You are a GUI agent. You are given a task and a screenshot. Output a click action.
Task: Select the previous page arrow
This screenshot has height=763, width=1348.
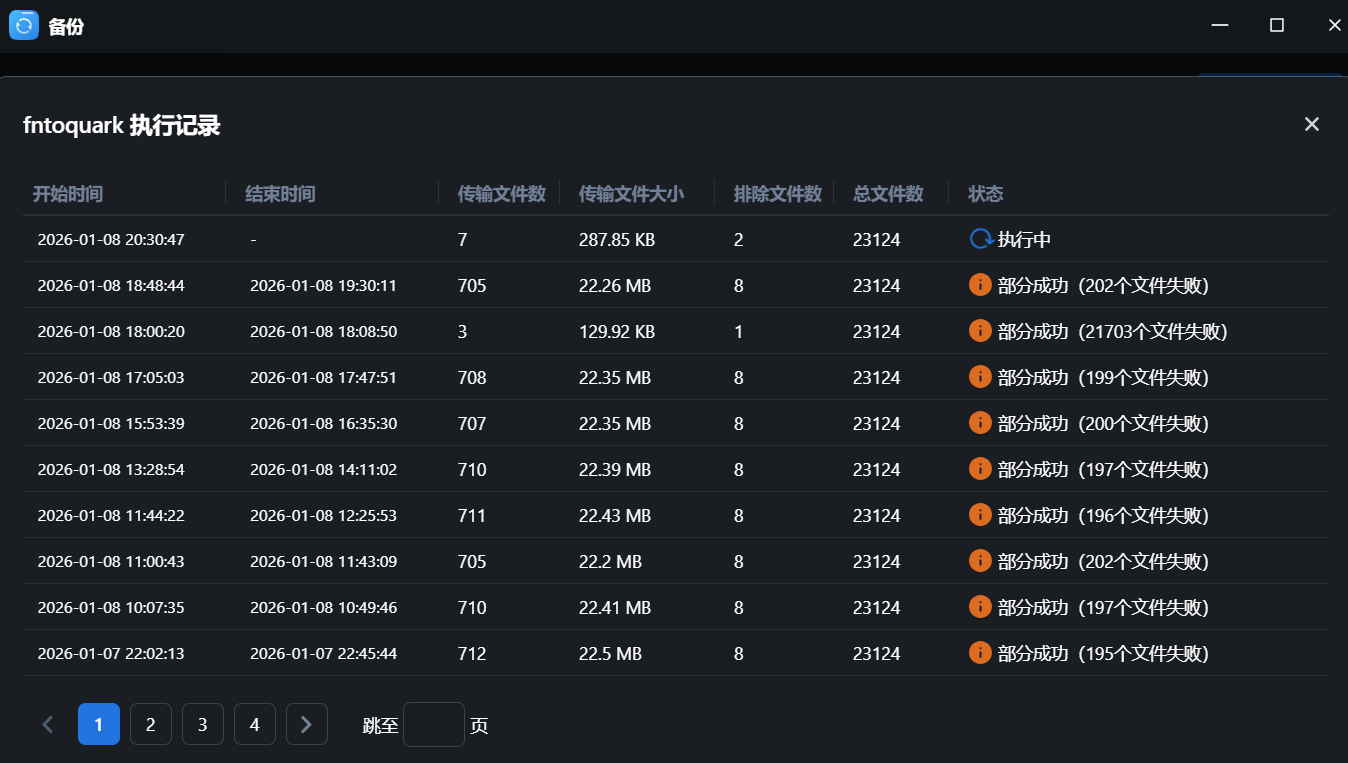point(47,724)
